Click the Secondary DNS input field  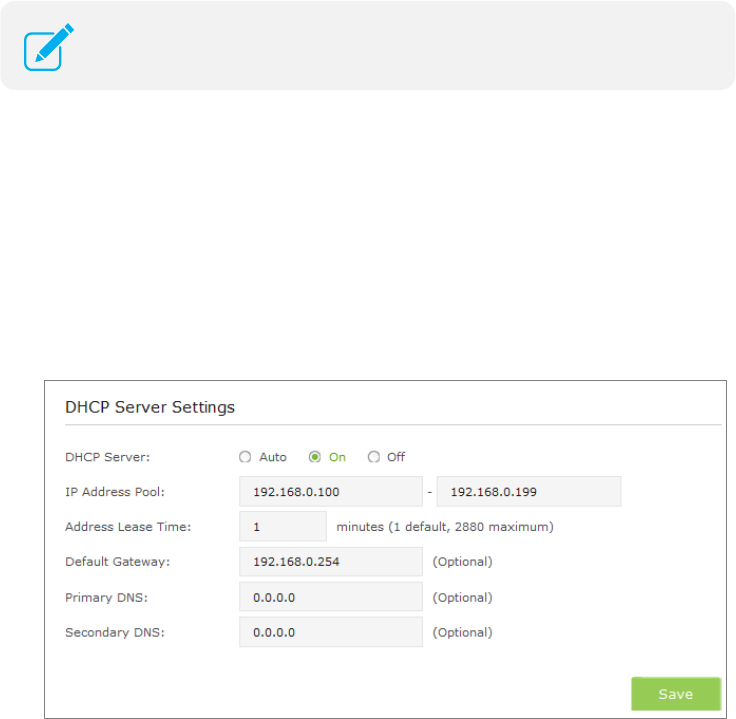click(331, 632)
